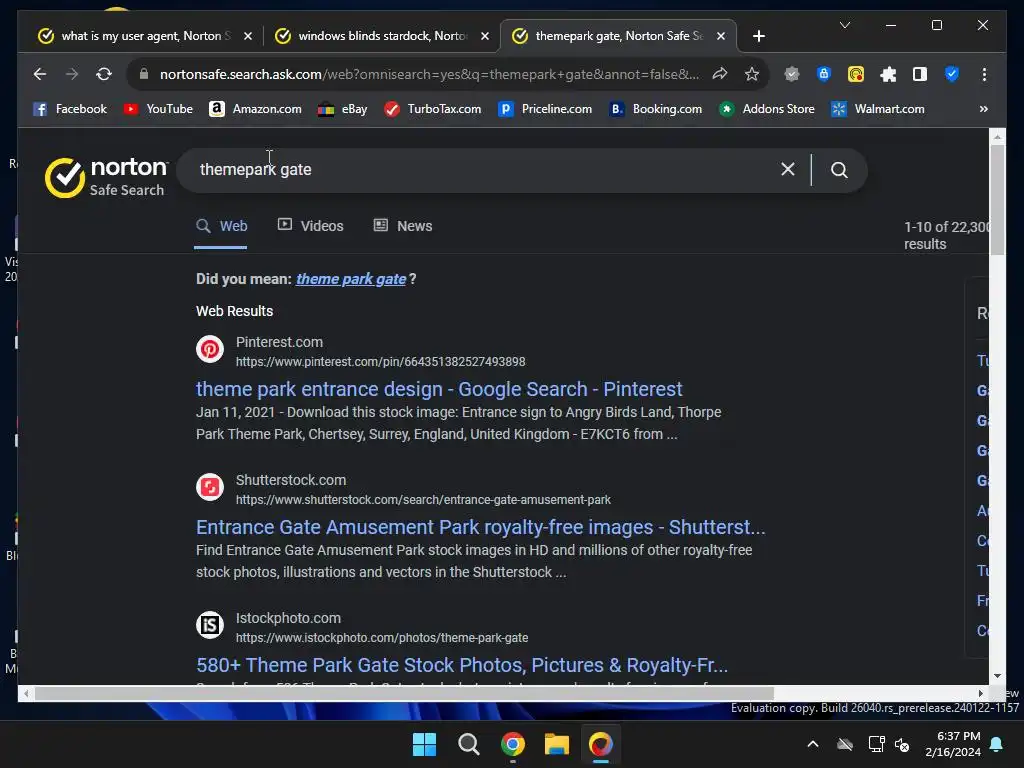Viewport: 1024px width, 768px height.
Task: Open the Booking.com bookmark
Action: coord(656,109)
